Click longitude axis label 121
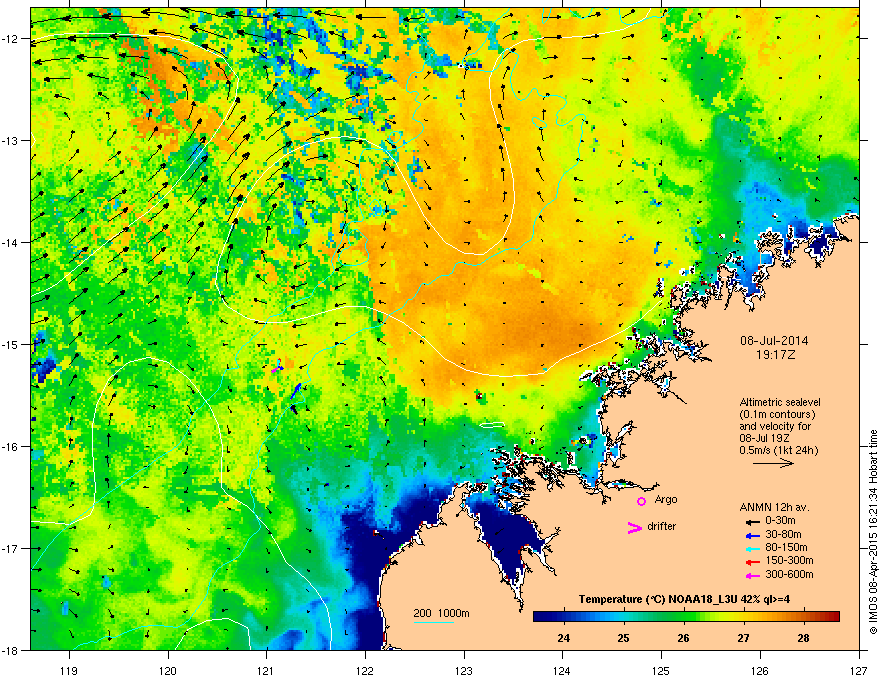 point(266,670)
